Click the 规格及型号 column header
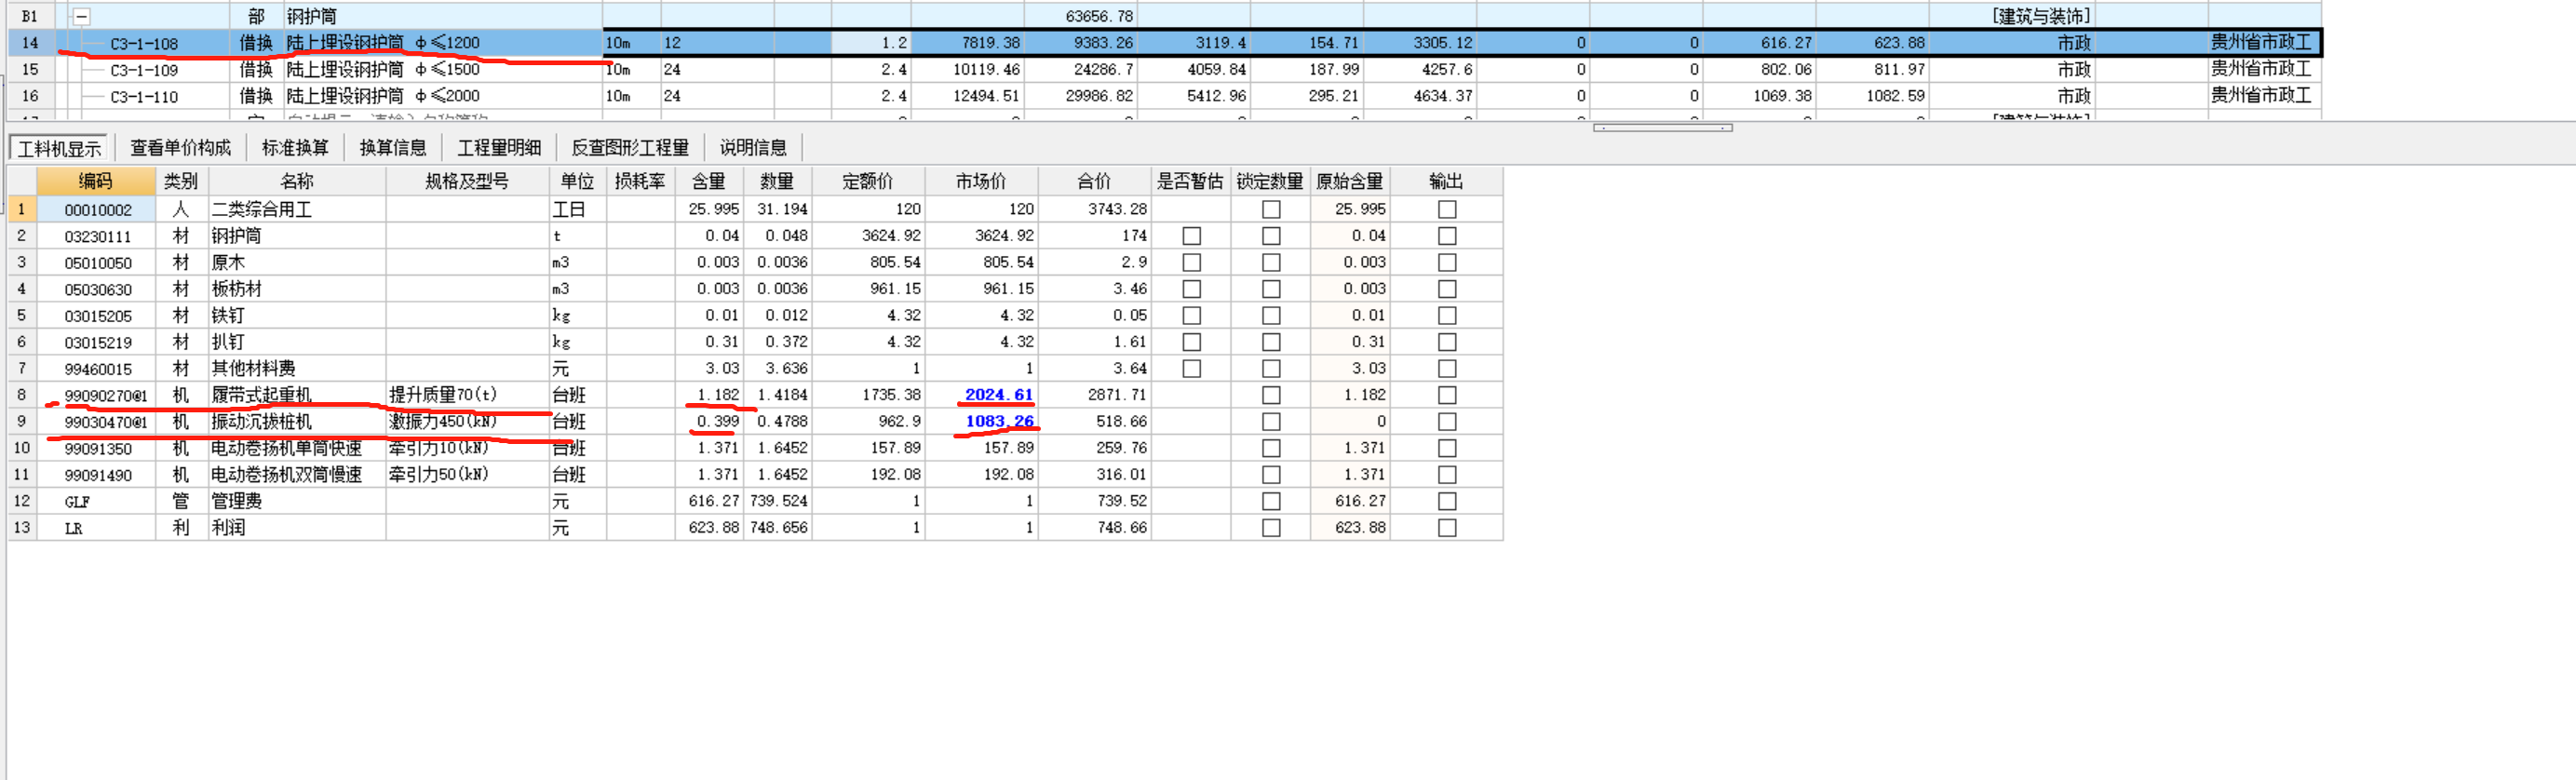This screenshot has height=780, width=2576. click(467, 181)
